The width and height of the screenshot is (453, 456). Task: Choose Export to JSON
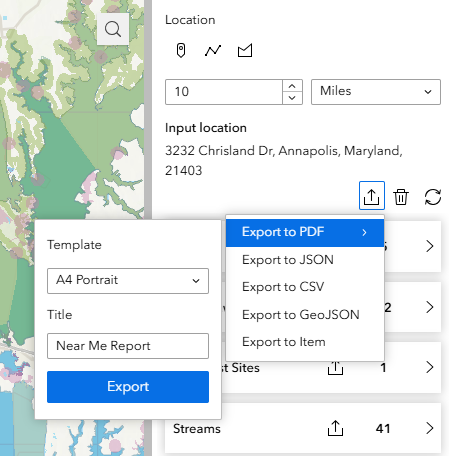305,260
